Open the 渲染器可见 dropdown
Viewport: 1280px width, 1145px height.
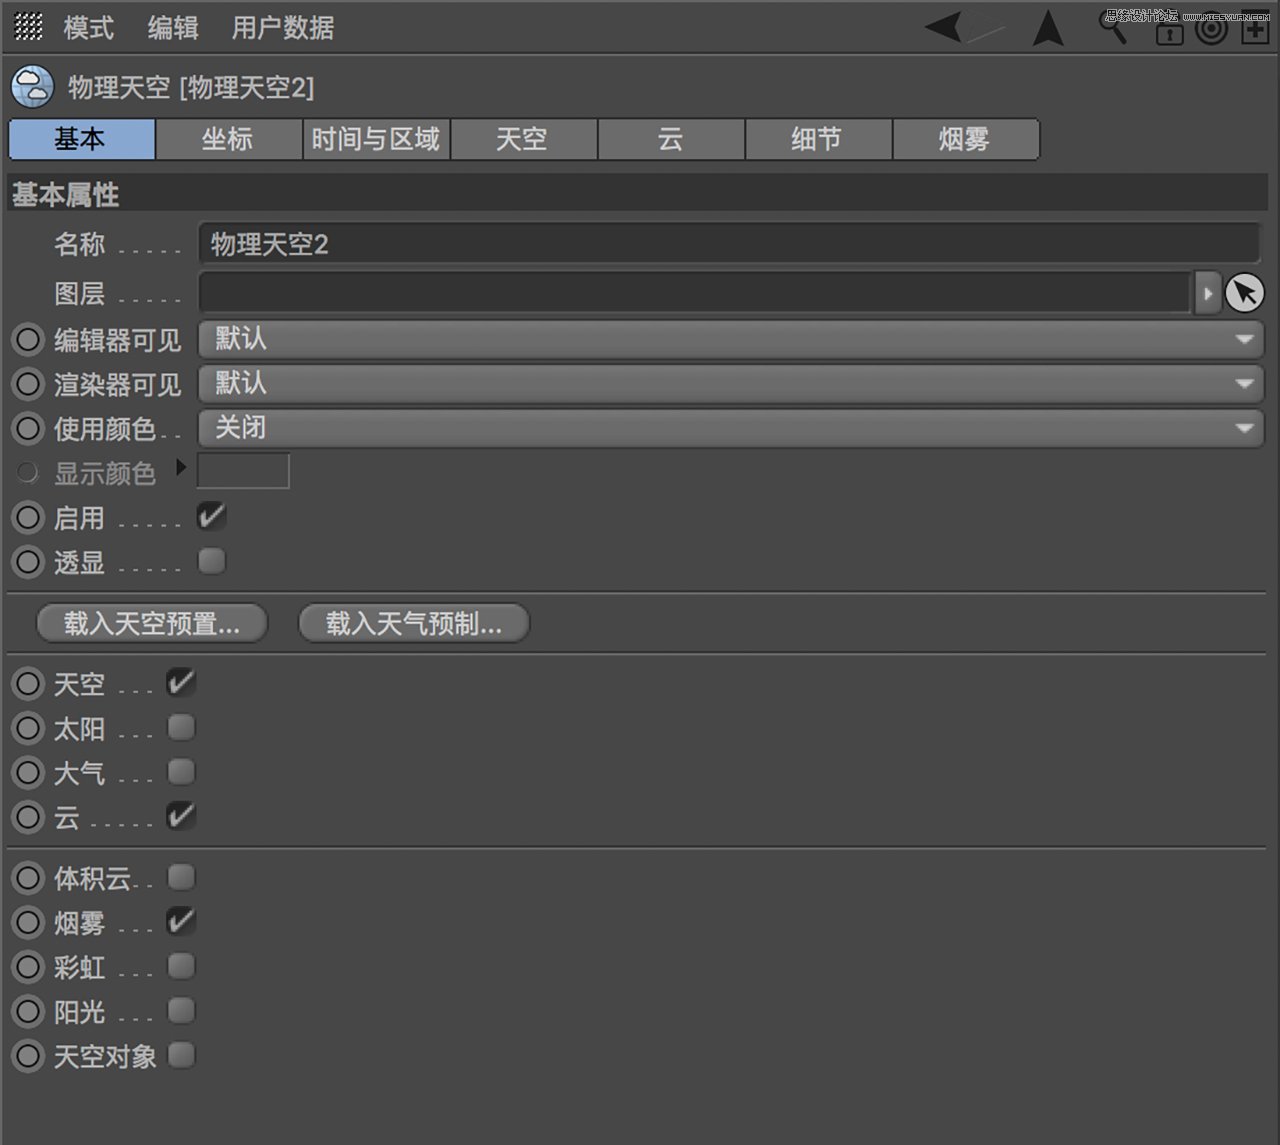pyautogui.click(x=1244, y=383)
